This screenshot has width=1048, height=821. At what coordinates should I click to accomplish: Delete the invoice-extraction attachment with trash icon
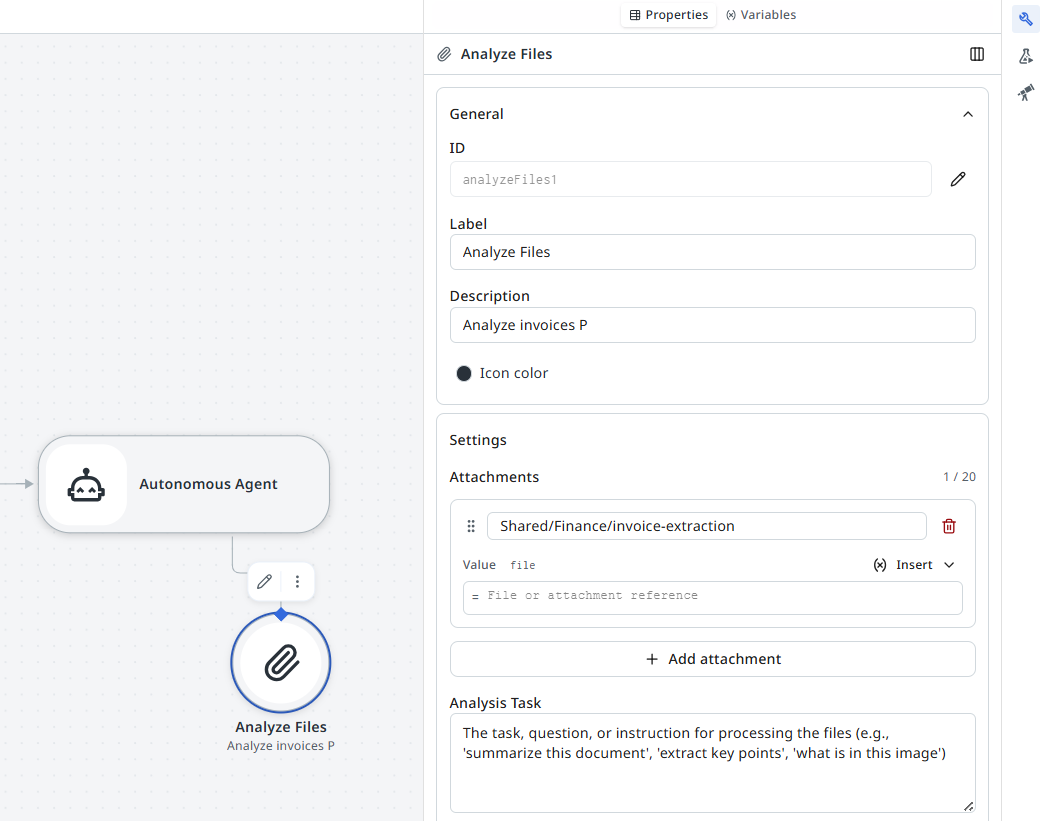pos(948,526)
